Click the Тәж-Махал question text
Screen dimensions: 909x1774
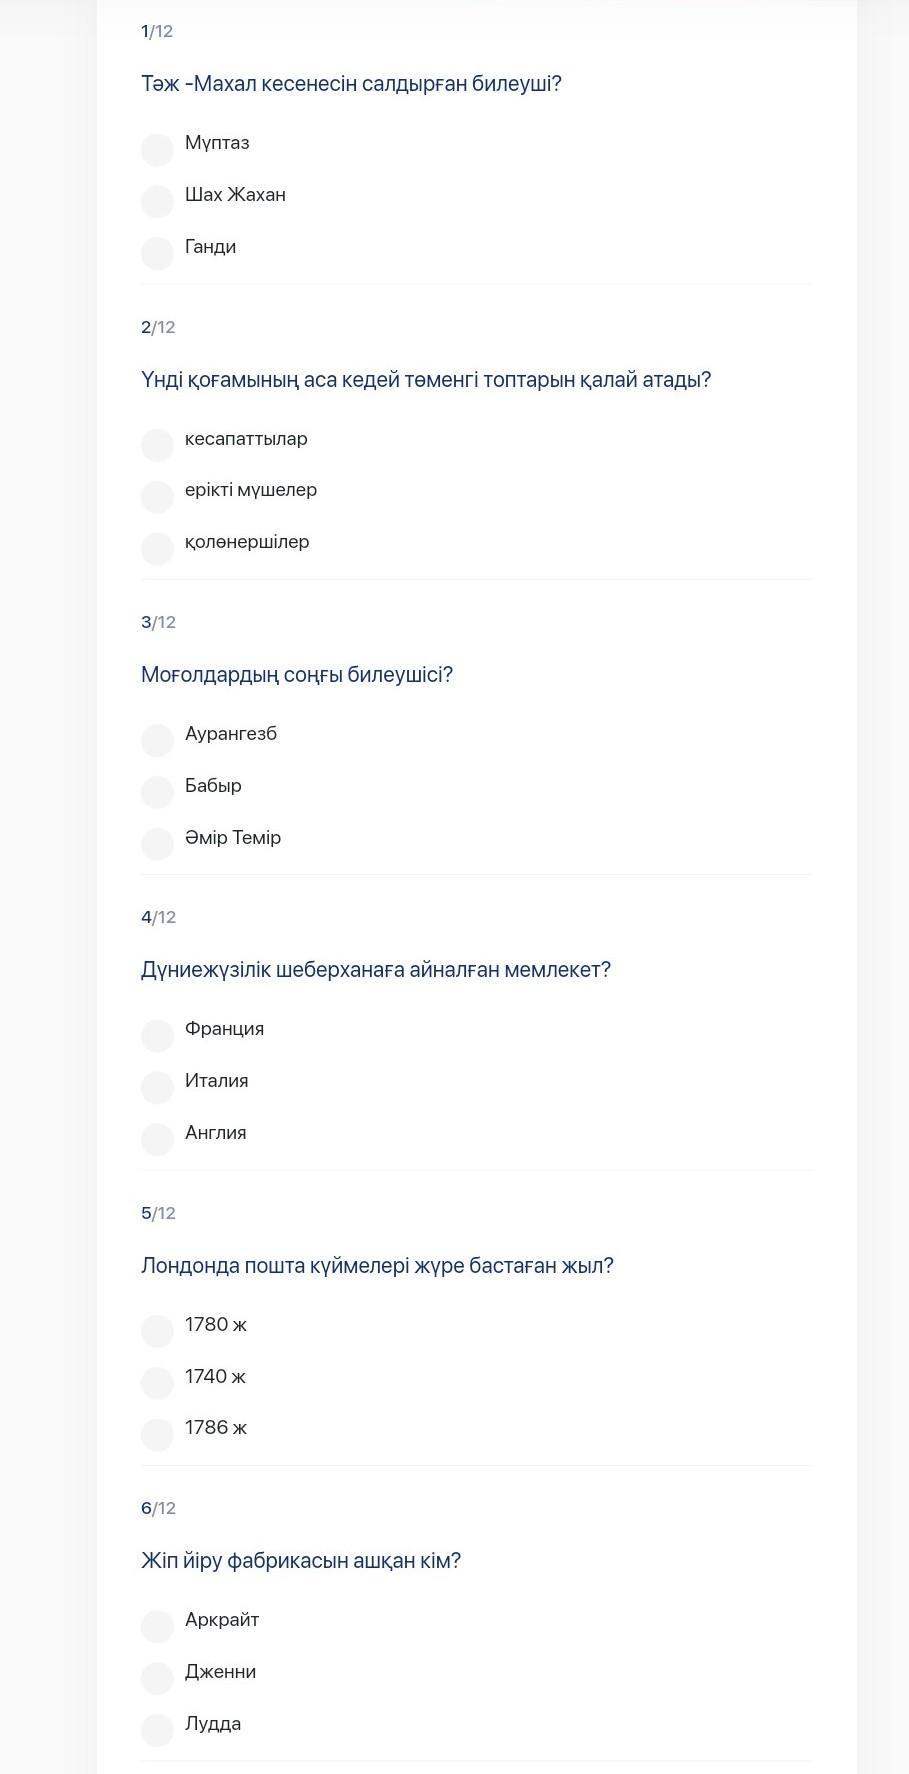351,84
